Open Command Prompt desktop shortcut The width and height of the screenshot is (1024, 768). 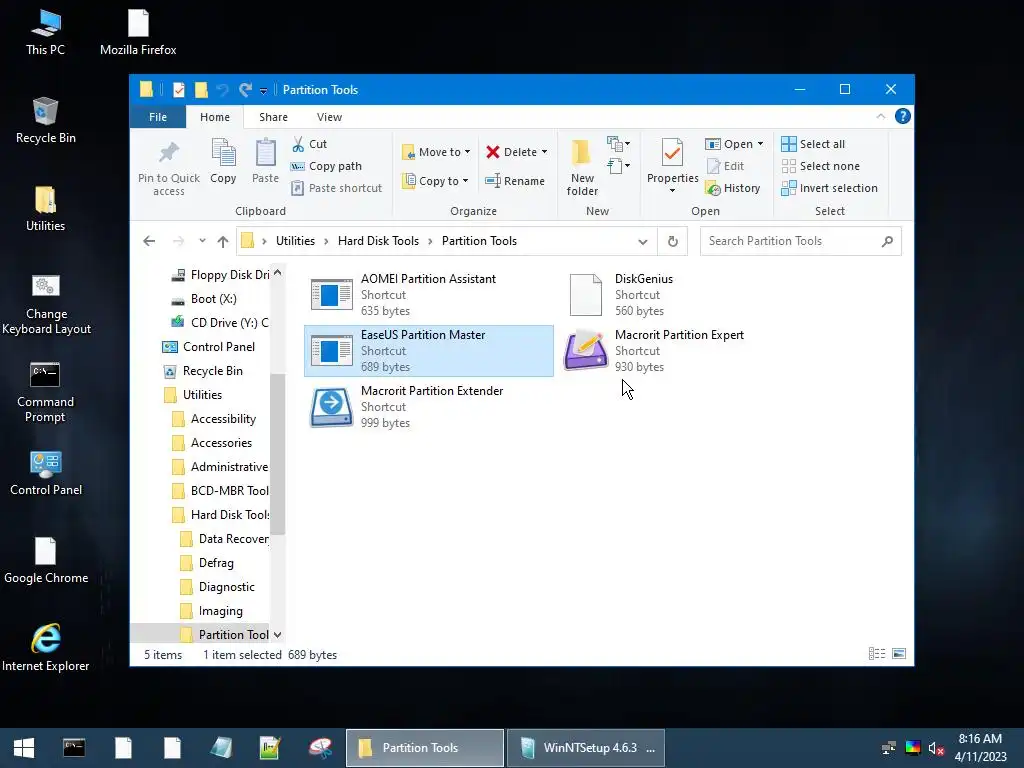point(45,392)
